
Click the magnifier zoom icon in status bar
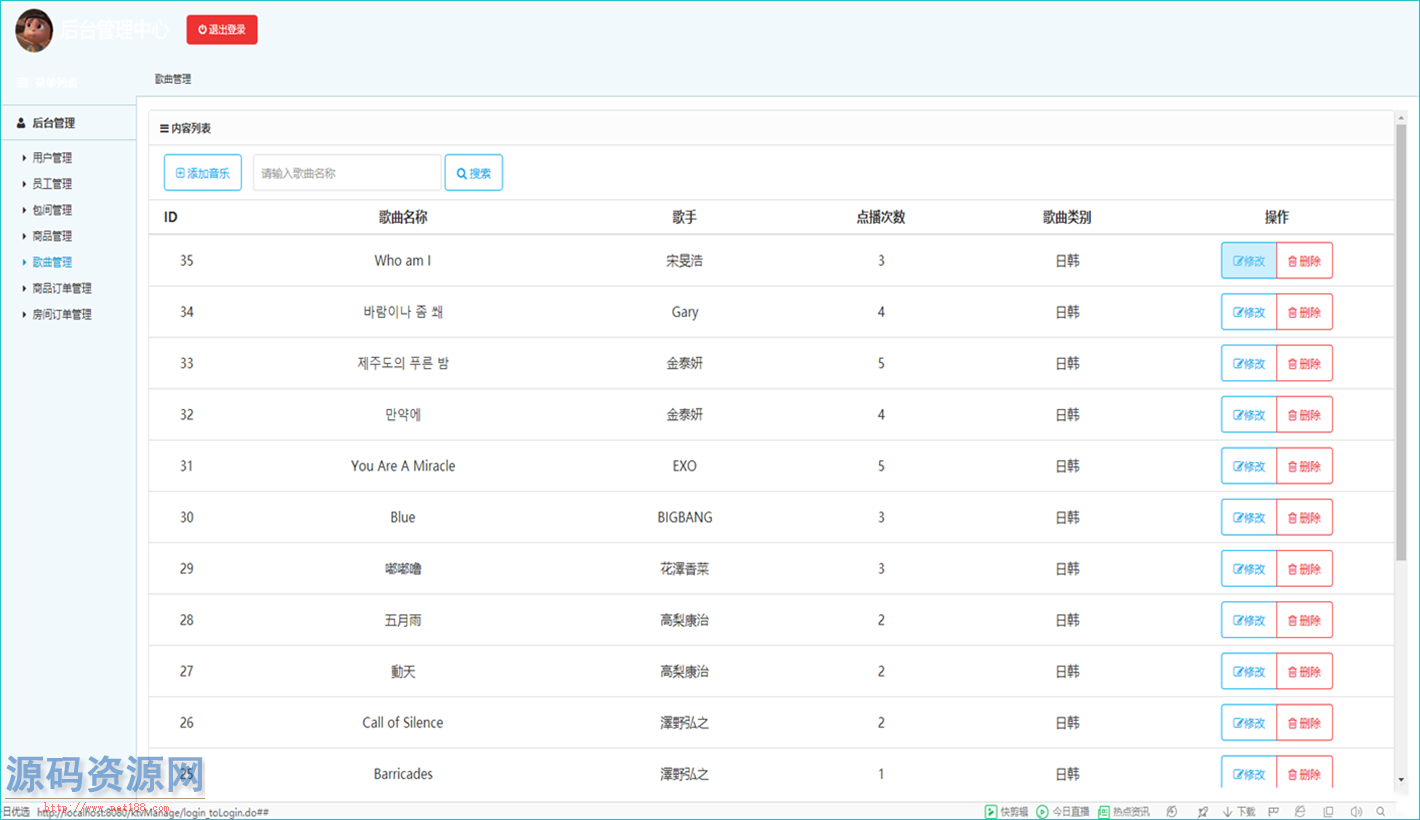point(1381,812)
